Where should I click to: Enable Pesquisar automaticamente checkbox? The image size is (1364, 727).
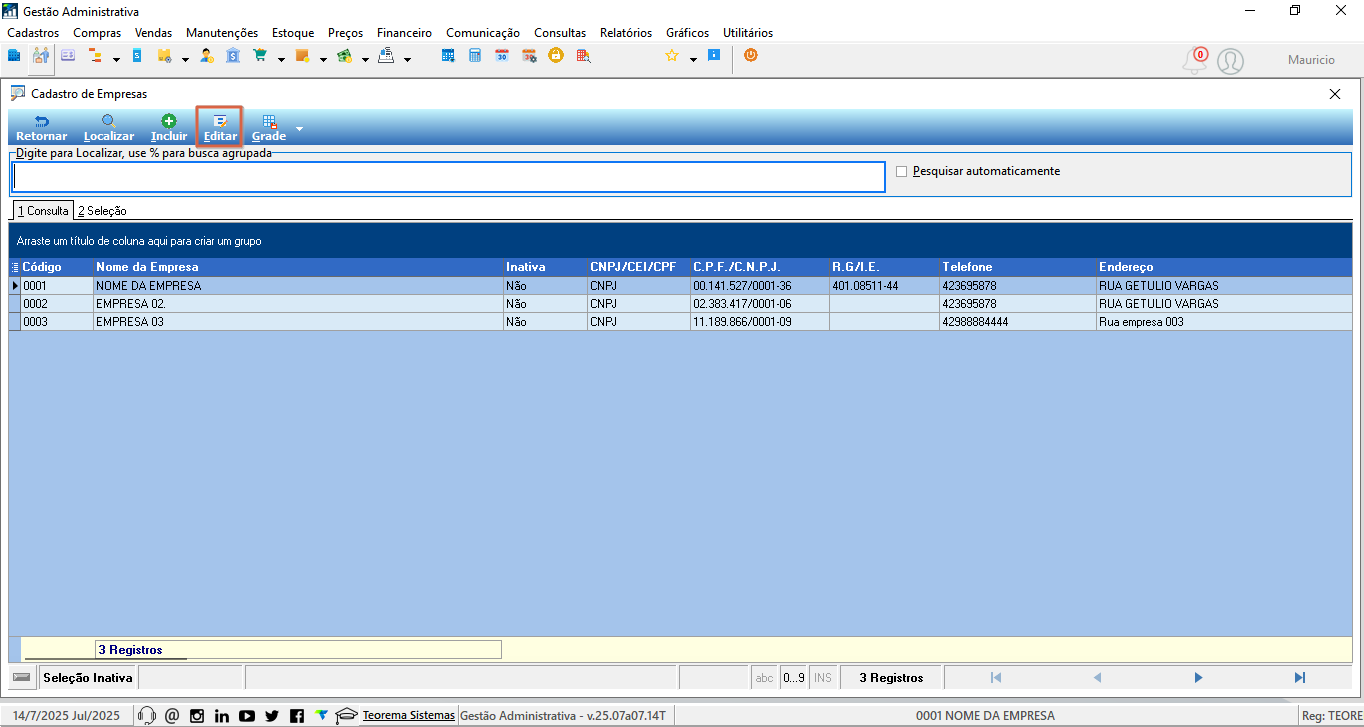click(x=902, y=171)
